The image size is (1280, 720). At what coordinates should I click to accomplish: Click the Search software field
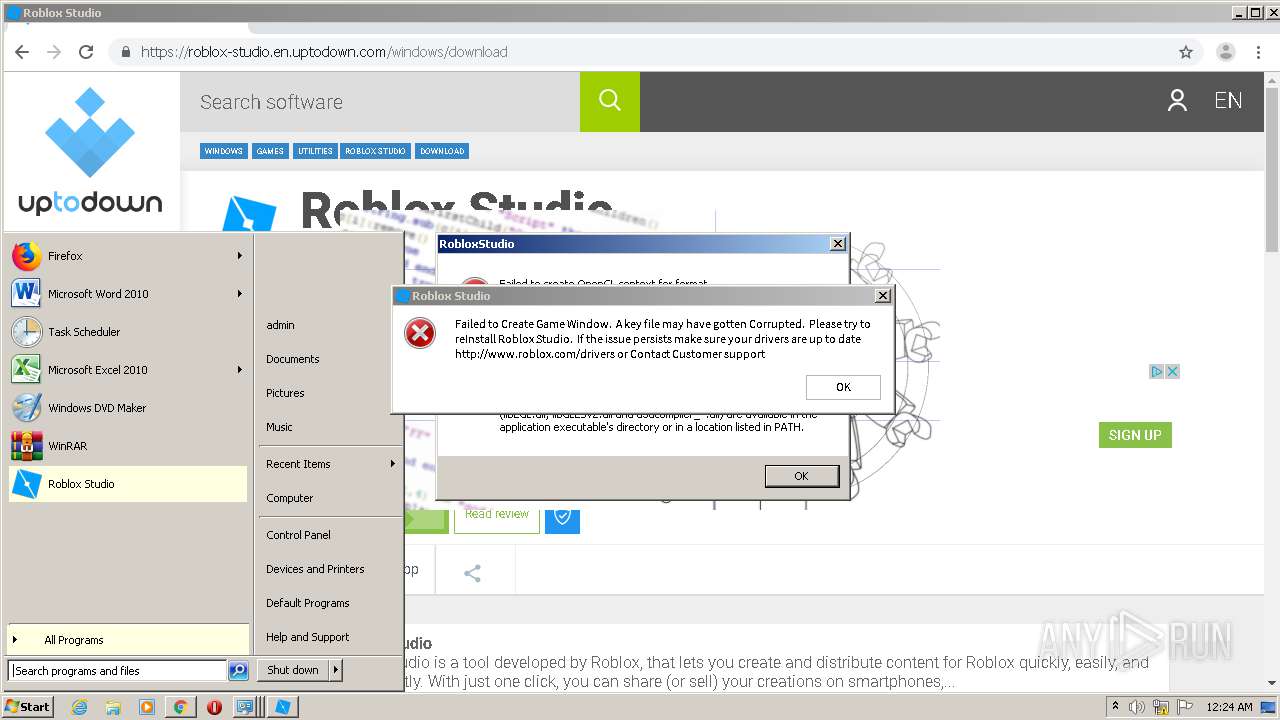[x=380, y=101]
